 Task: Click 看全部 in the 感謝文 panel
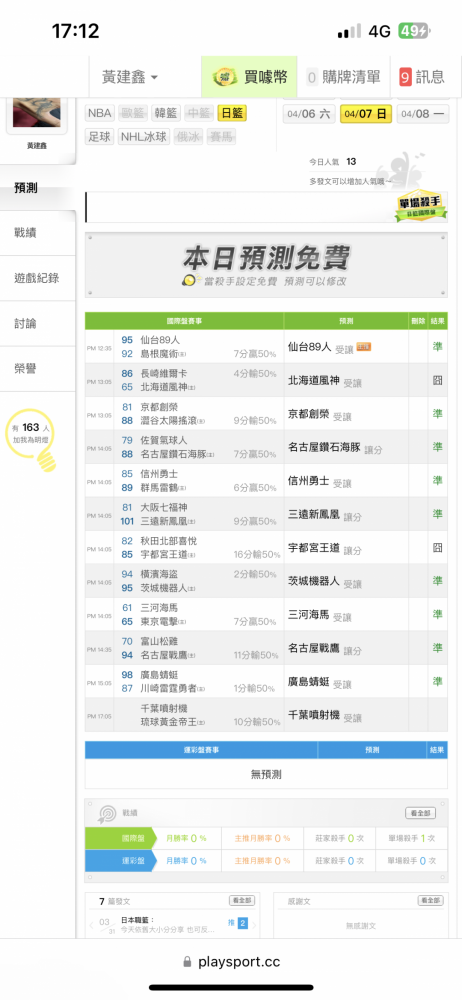click(x=430, y=901)
